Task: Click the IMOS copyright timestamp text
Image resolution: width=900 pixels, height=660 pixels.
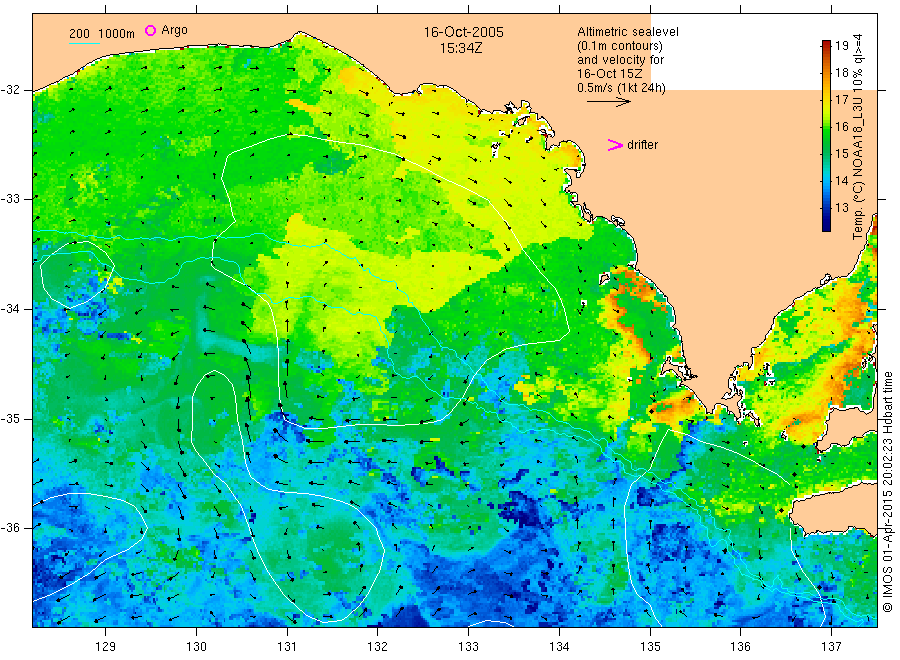Action: pos(888,492)
